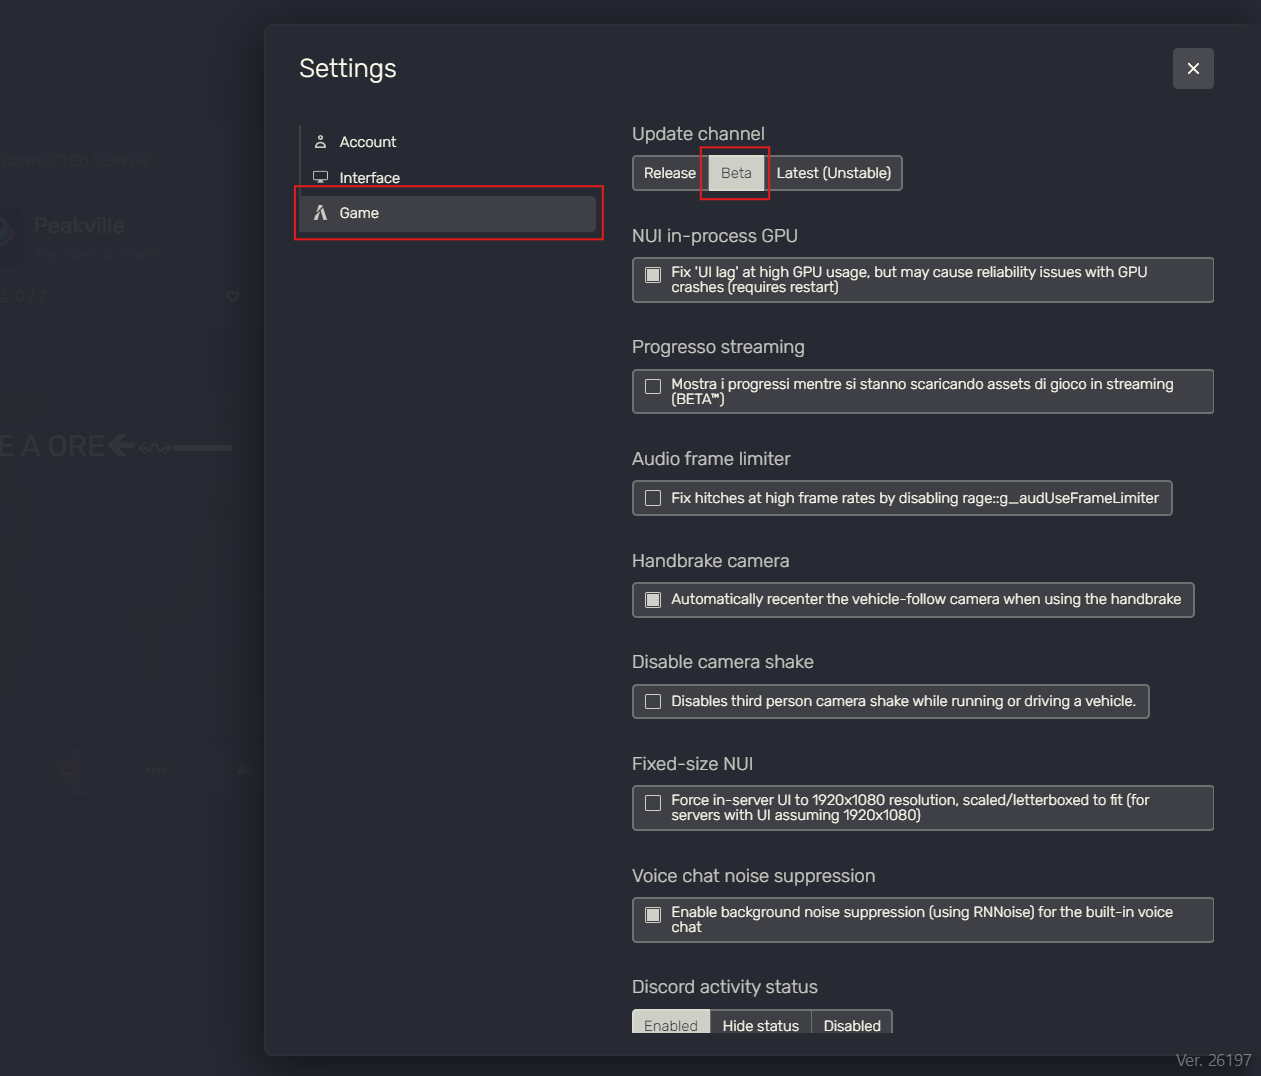Viewport: 1261px width, 1076px height.
Task: Click the Game section icon
Action: (321, 212)
